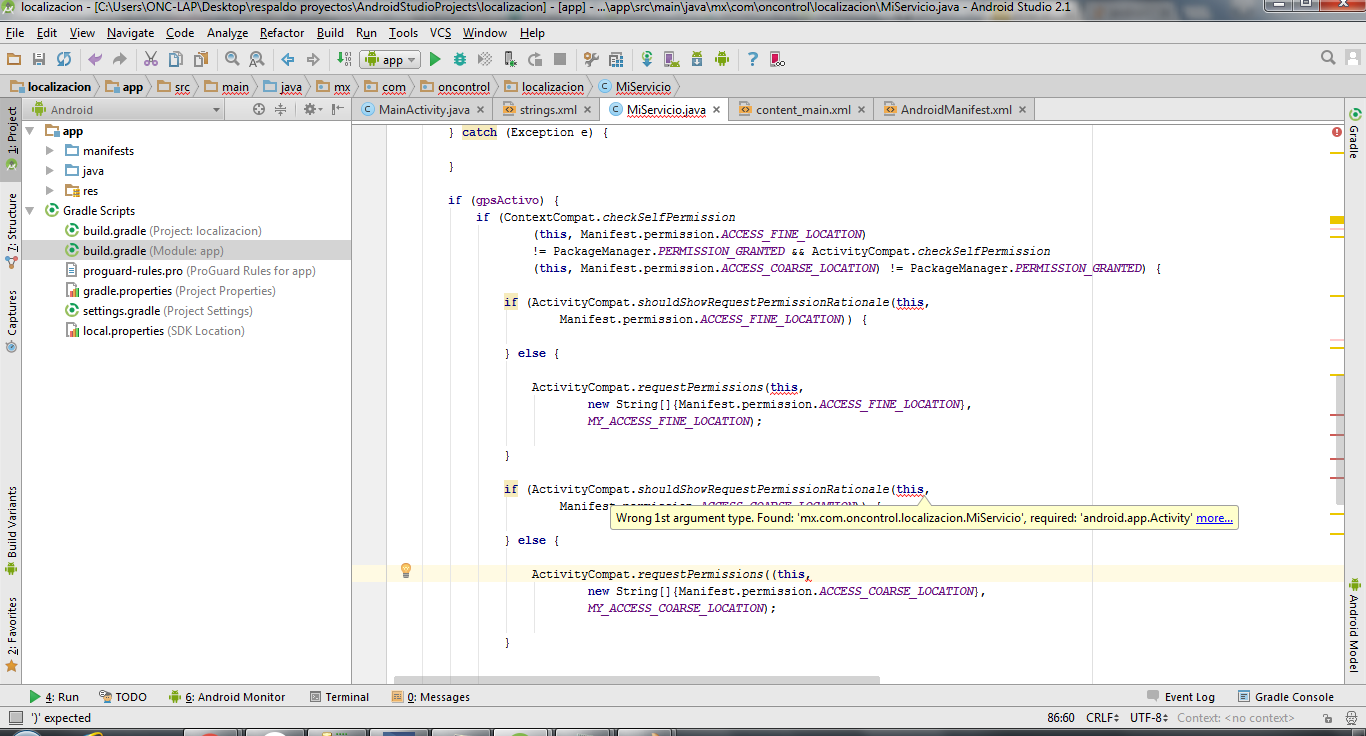Click the Open folder toolbar icon
1366x736 pixels.
point(14,59)
